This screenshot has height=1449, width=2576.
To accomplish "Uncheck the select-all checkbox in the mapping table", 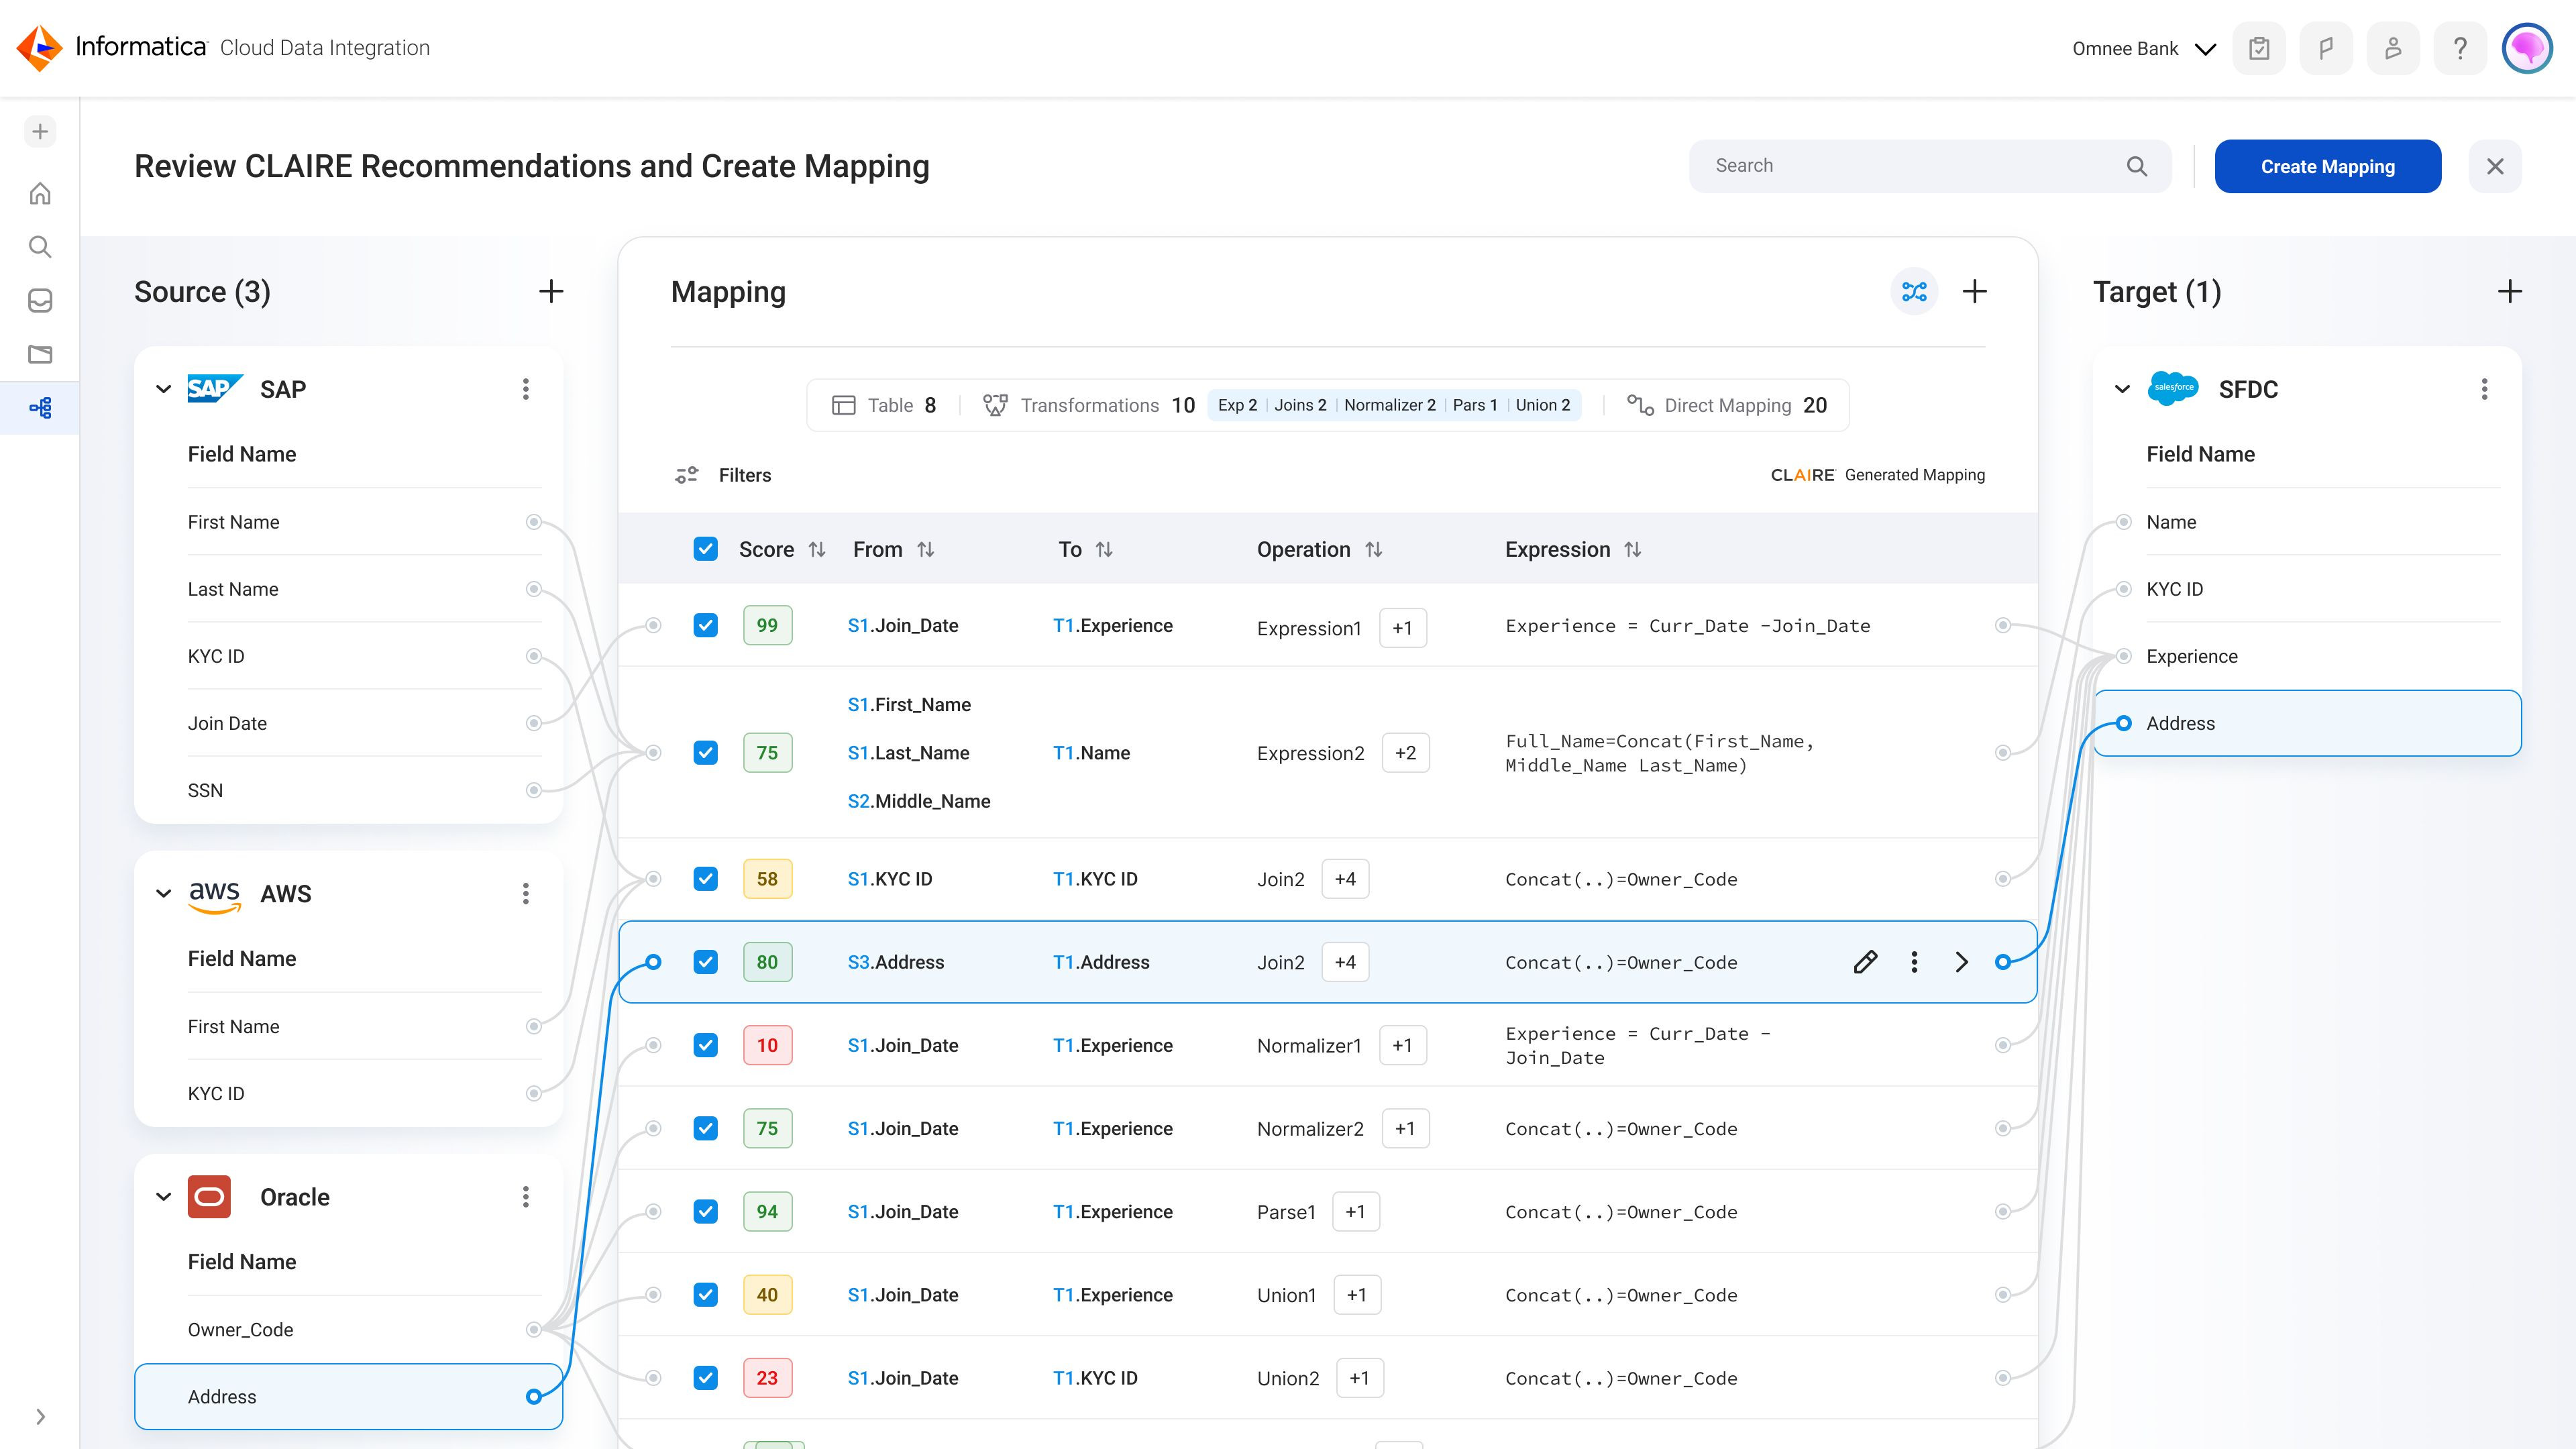I will click(x=705, y=548).
